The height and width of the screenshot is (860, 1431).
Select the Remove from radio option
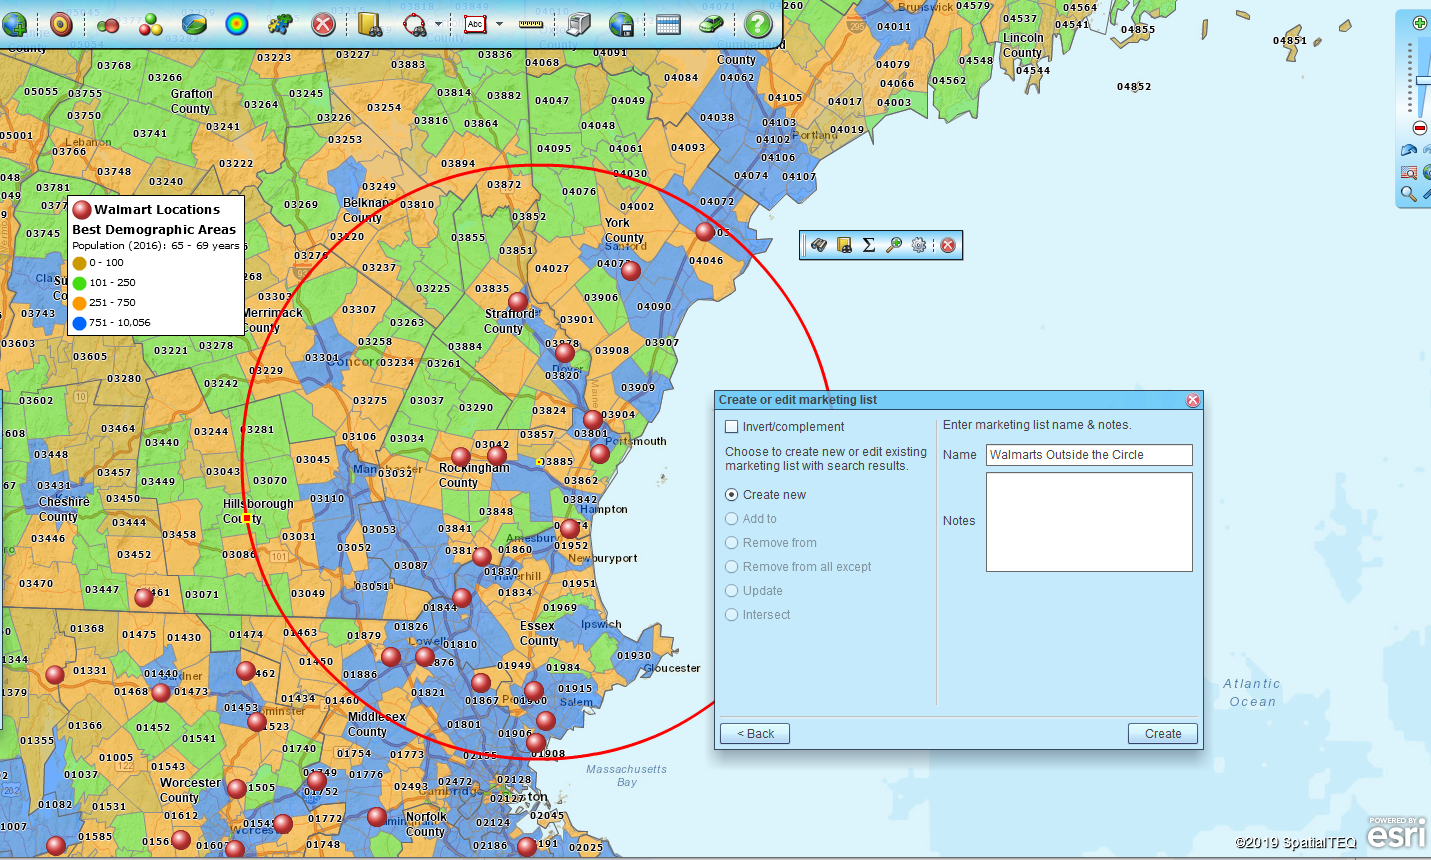pyautogui.click(x=732, y=543)
